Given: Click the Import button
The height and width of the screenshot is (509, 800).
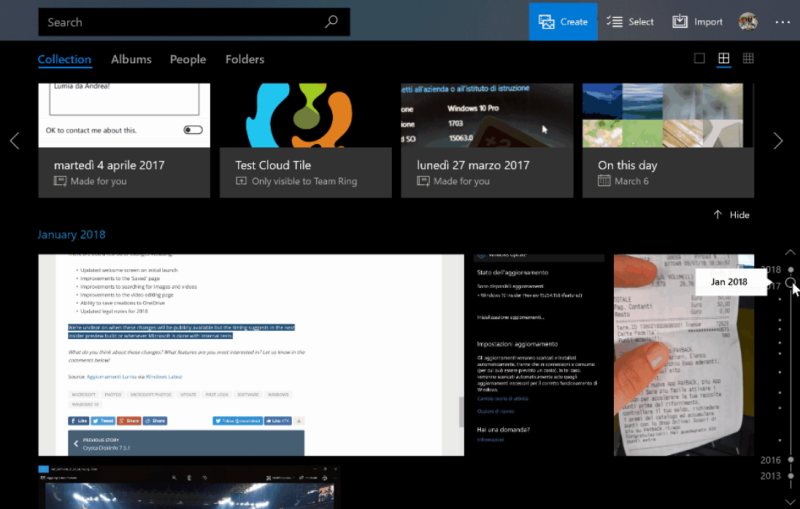Looking at the screenshot, I should point(697,21).
